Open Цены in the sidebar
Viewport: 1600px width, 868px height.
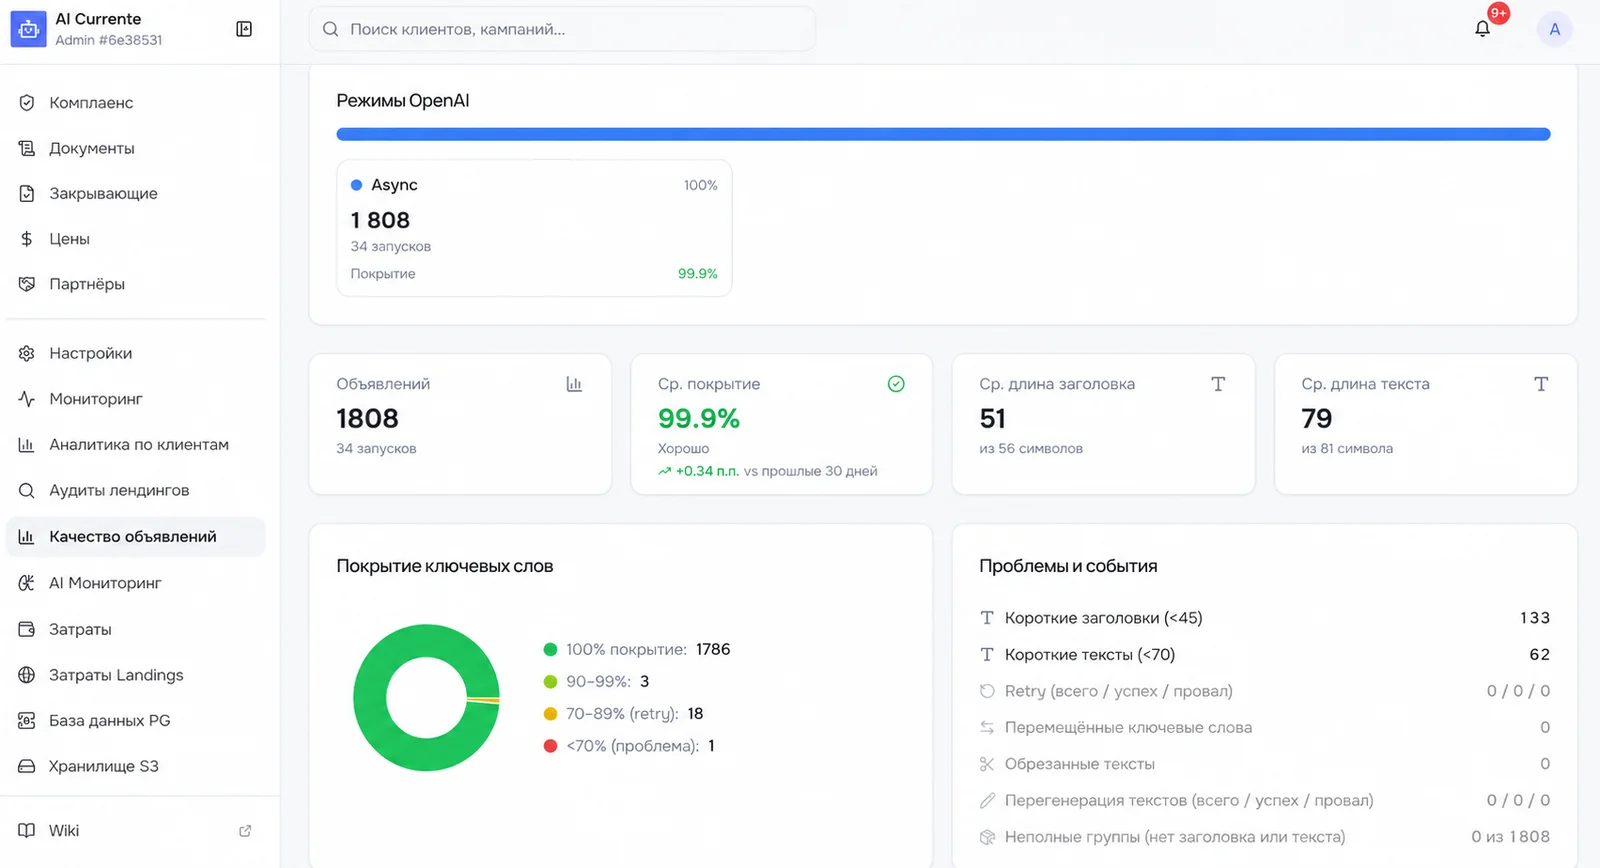tap(136, 239)
